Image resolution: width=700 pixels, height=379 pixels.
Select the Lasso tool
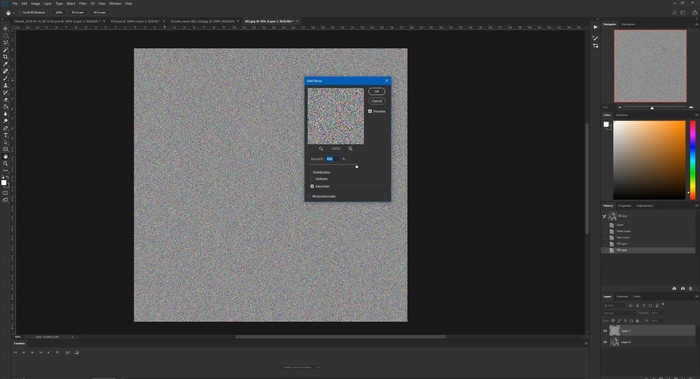coord(5,43)
